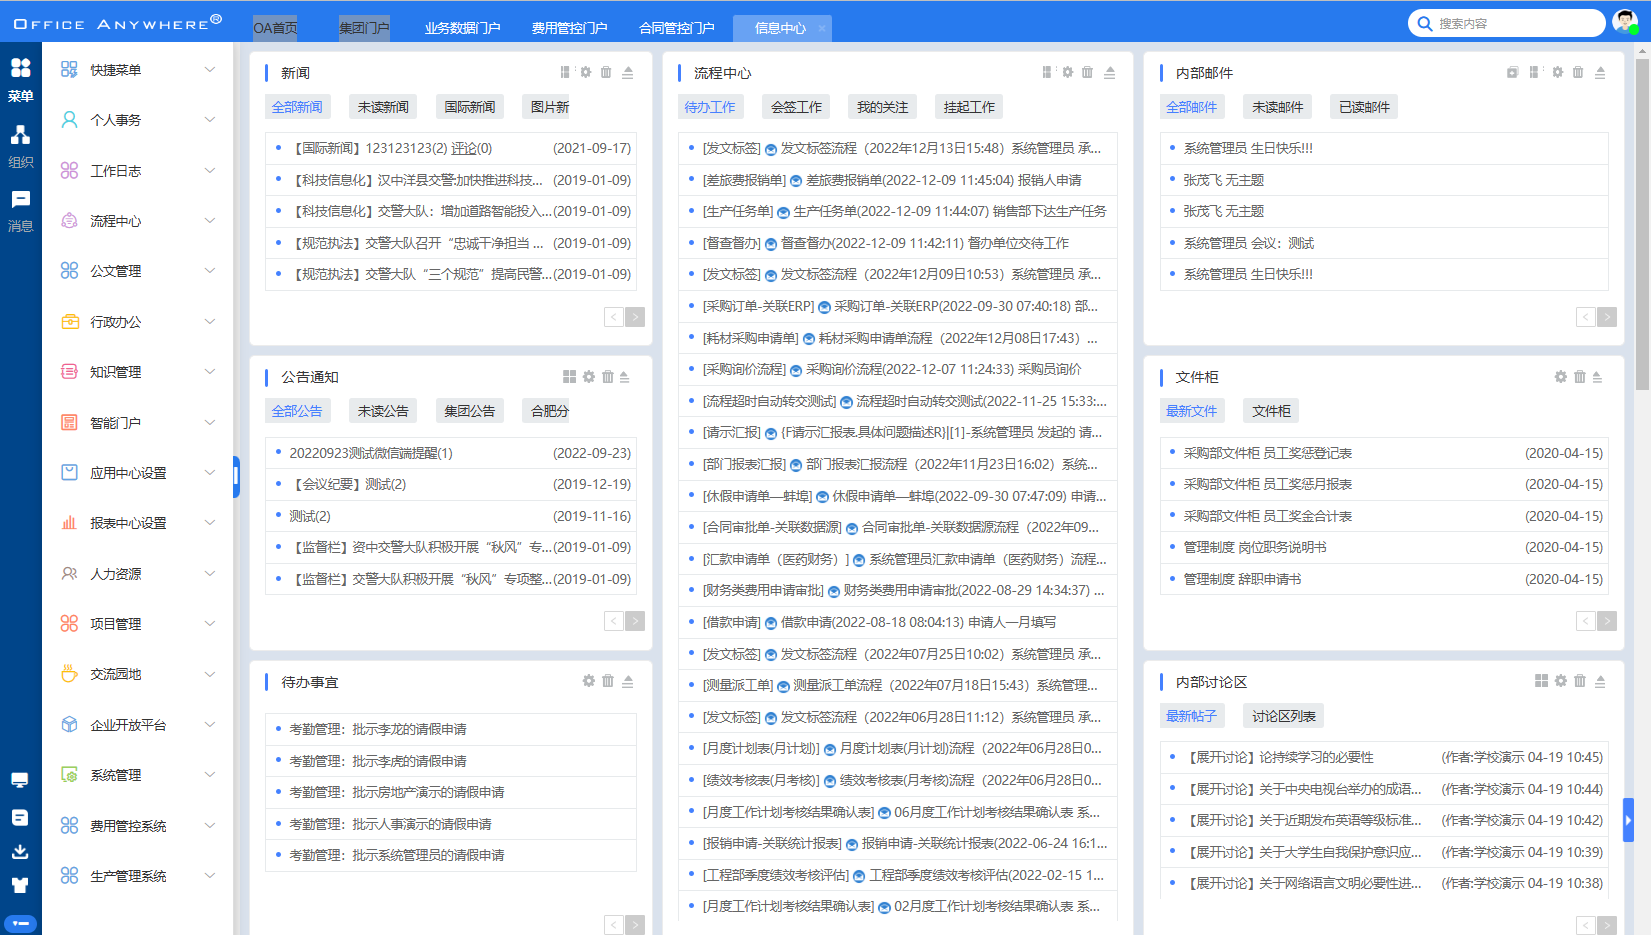This screenshot has height=935, width=1651.
Task: Expand the 个人事务 sidebar menu
Action: 138,120
